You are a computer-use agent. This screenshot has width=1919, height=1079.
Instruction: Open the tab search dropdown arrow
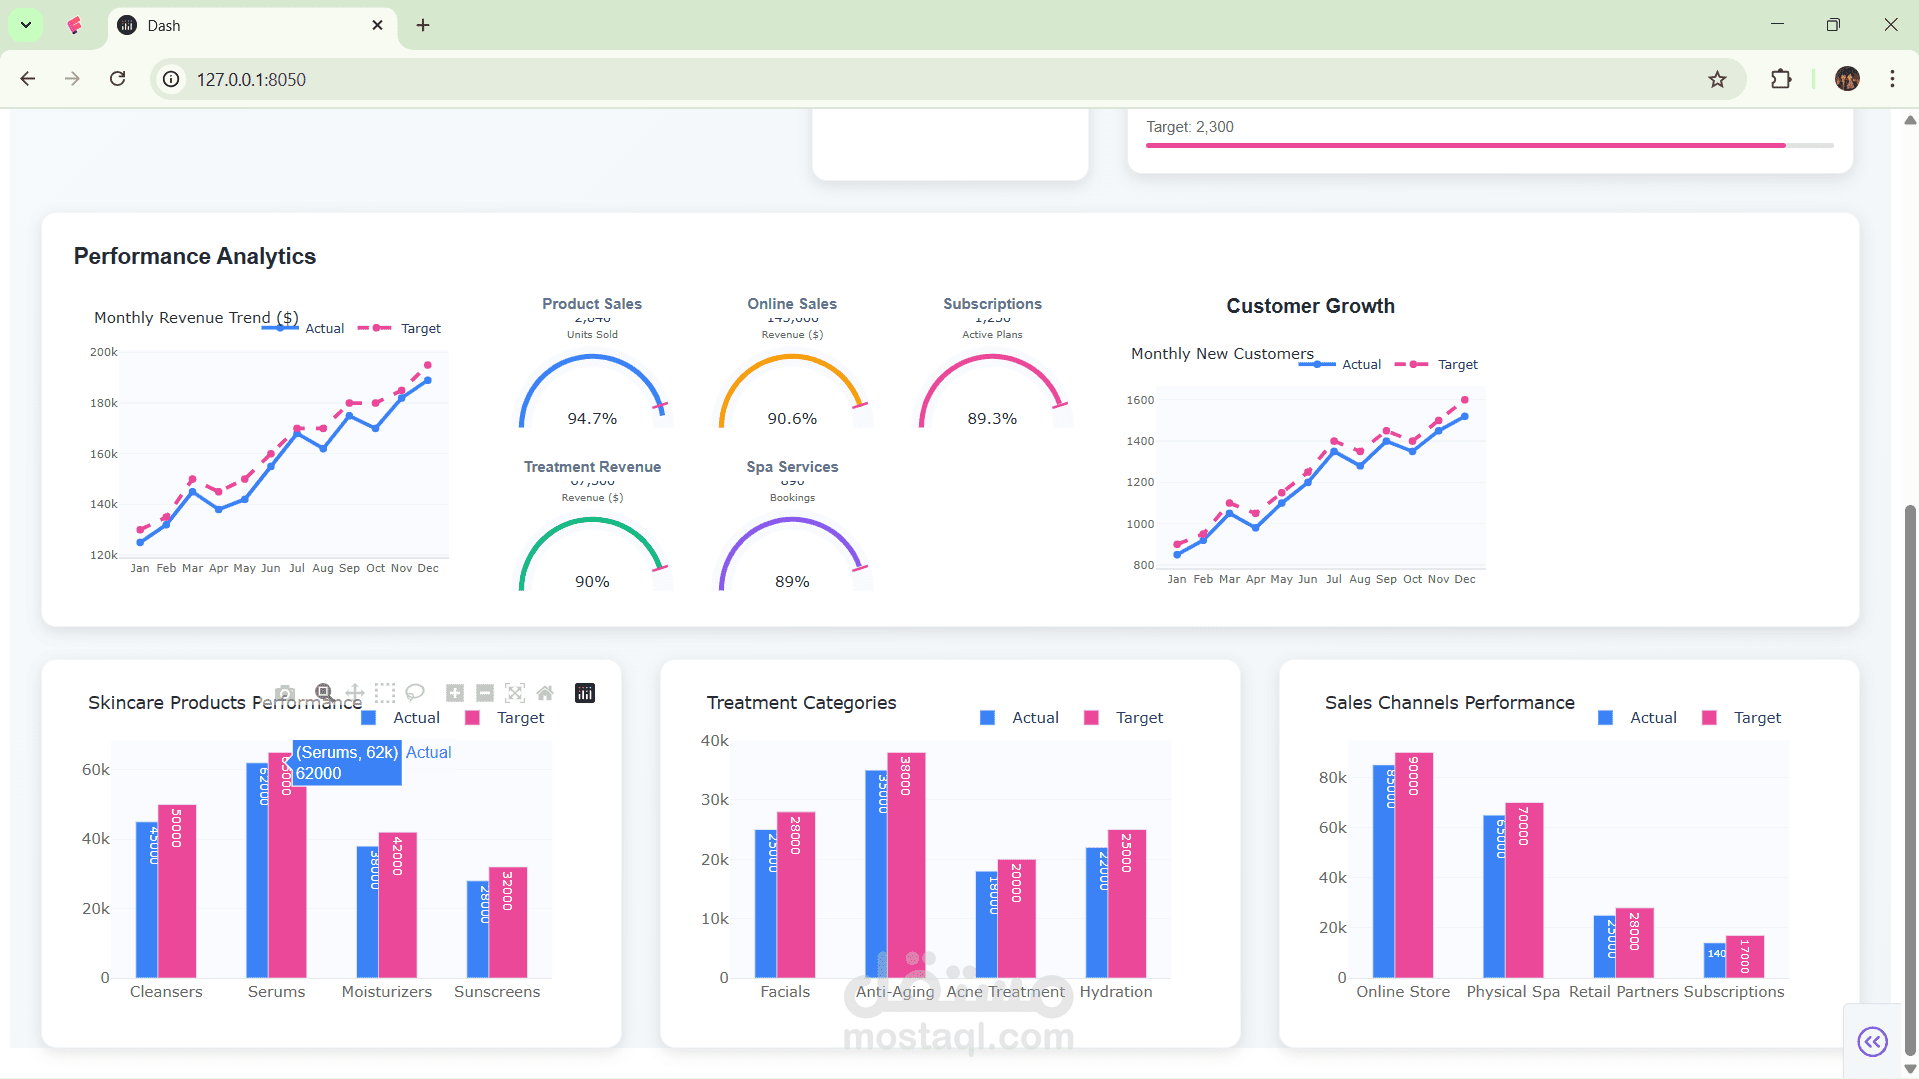pos(26,25)
